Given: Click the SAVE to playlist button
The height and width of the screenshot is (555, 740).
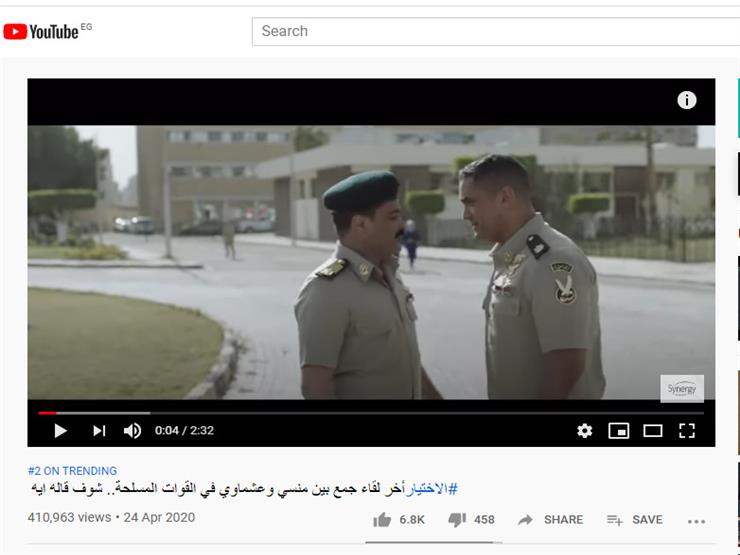Looking at the screenshot, I should [x=635, y=520].
